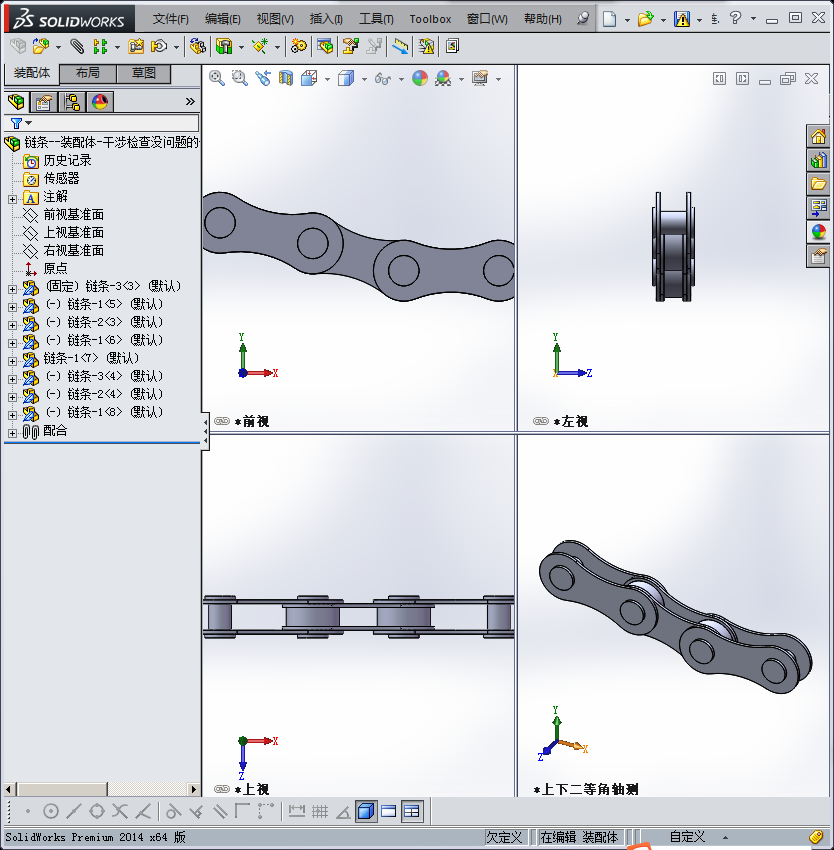
Task: Expand the 链条-1<7> component node
Action: pos(12,360)
